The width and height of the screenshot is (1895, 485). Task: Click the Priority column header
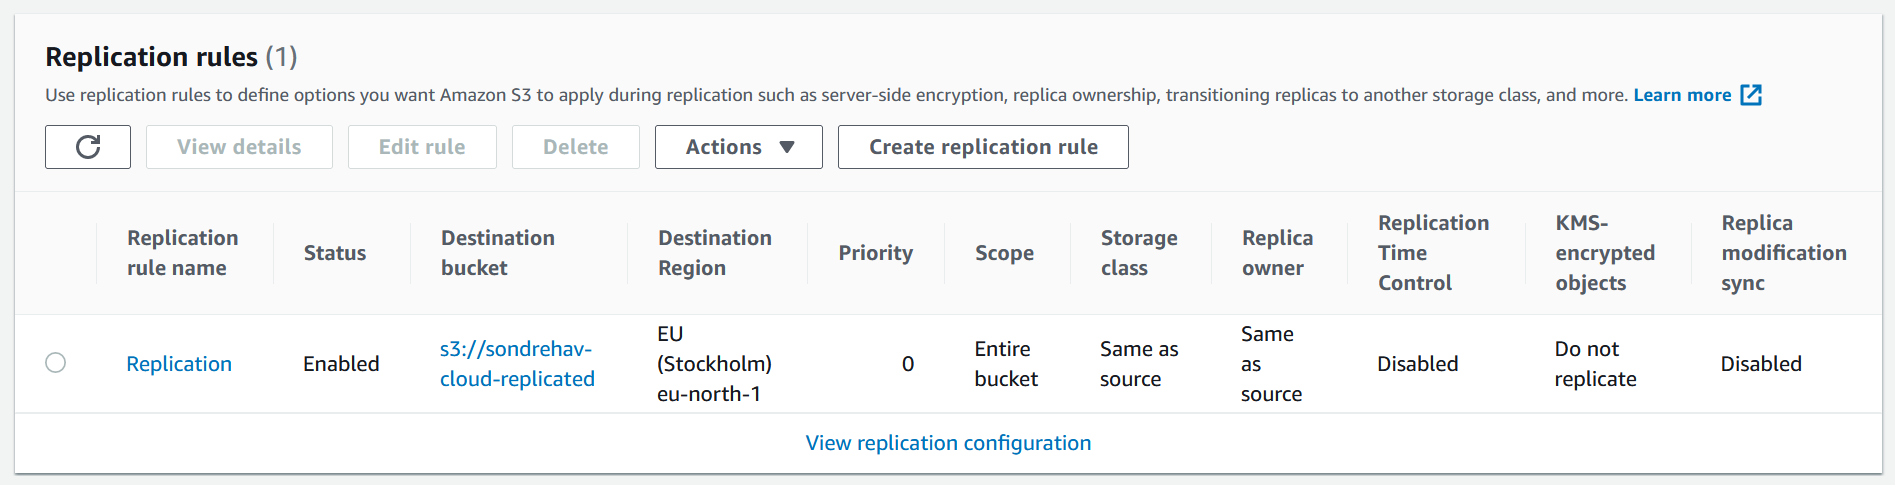[875, 253]
